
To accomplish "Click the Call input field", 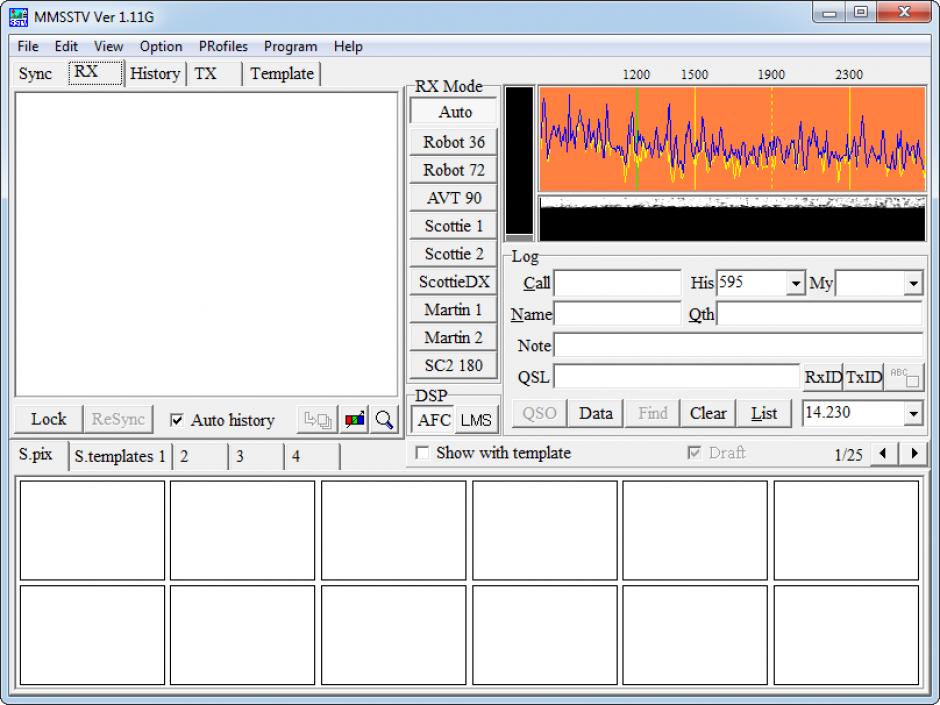I will point(617,284).
